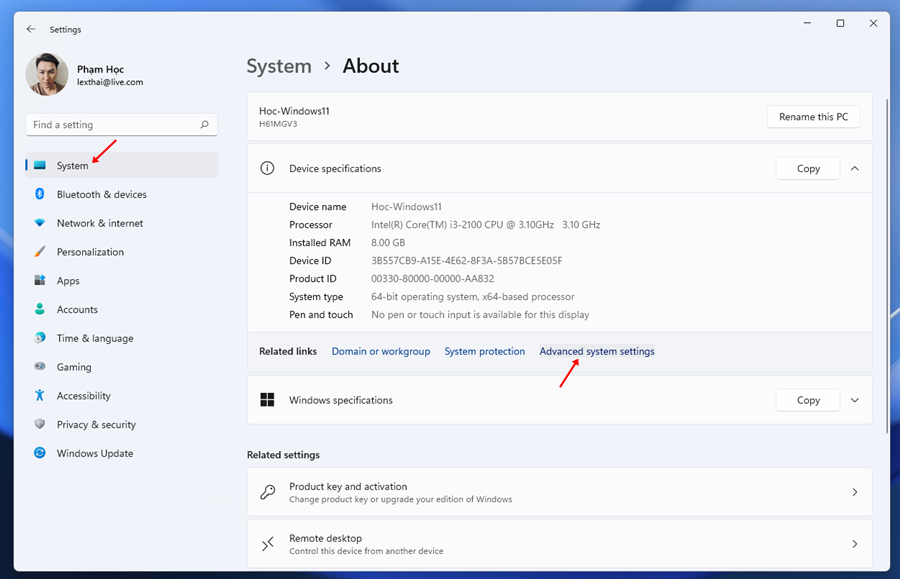Click the Remote desktop row chevron
900x579 pixels.
point(855,543)
